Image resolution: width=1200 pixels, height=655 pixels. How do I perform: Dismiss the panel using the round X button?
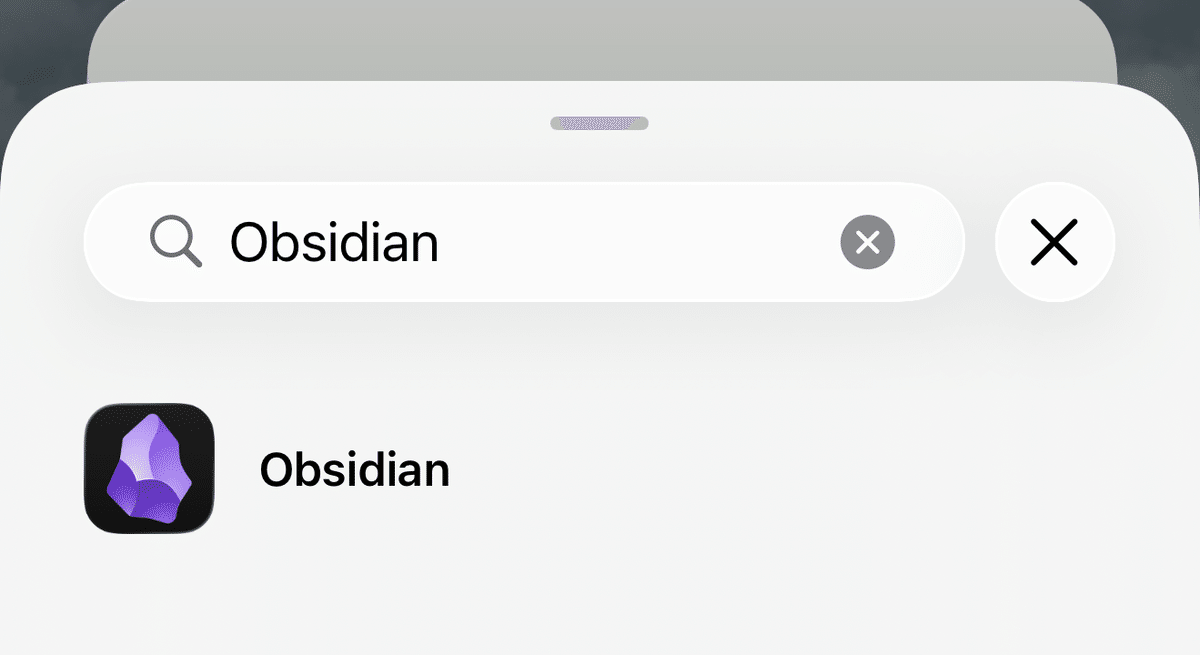[x=1054, y=242]
